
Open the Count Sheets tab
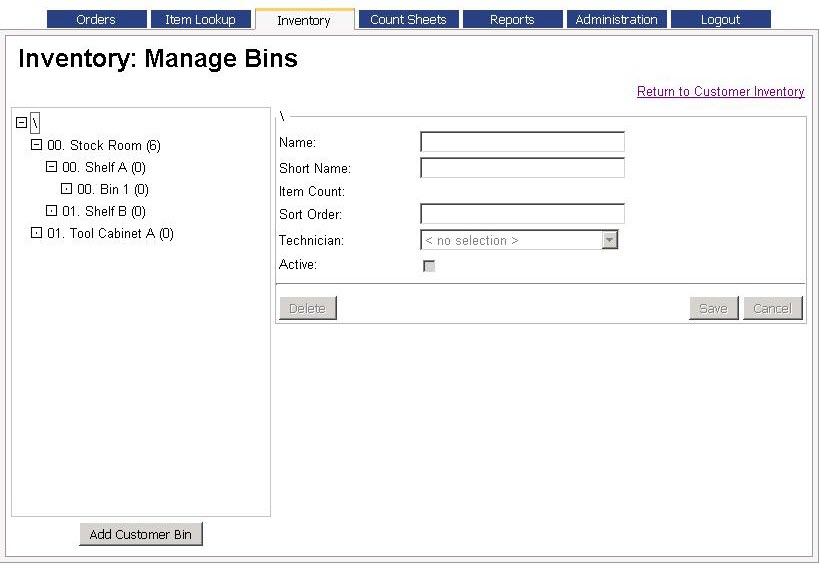point(408,19)
